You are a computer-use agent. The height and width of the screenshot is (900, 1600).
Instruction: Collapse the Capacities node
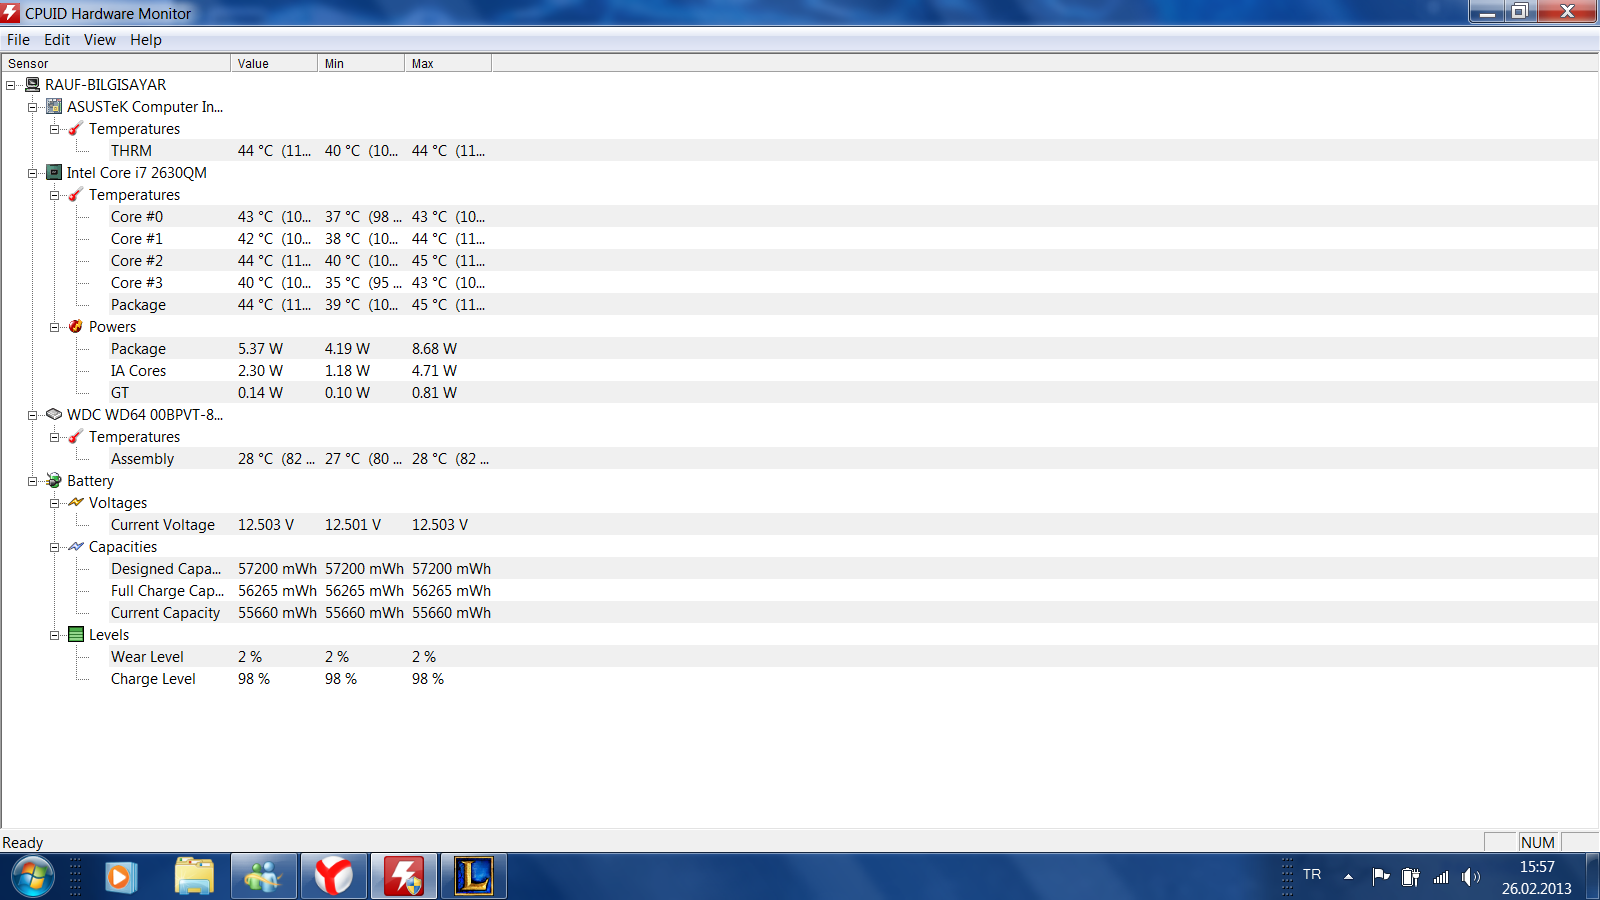point(55,547)
